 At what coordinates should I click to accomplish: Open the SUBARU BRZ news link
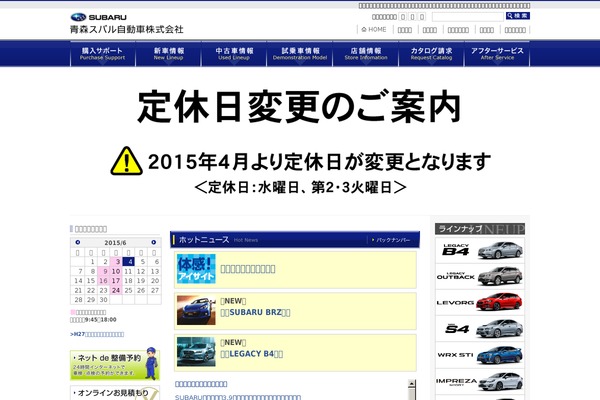tap(255, 312)
